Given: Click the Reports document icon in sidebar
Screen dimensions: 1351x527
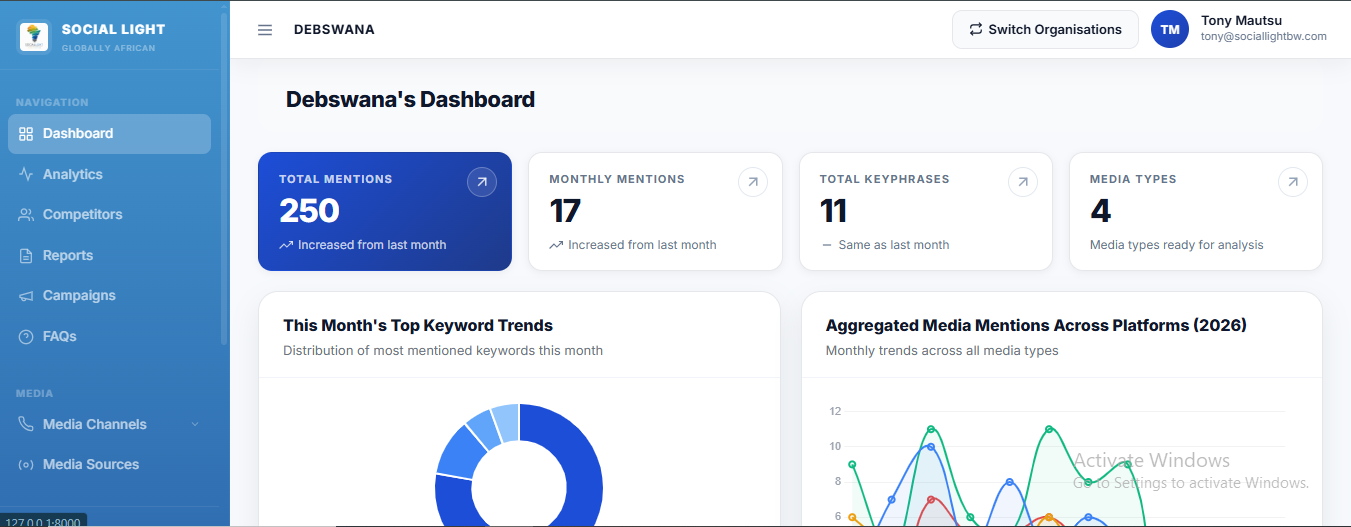Looking at the screenshot, I should click(26, 256).
